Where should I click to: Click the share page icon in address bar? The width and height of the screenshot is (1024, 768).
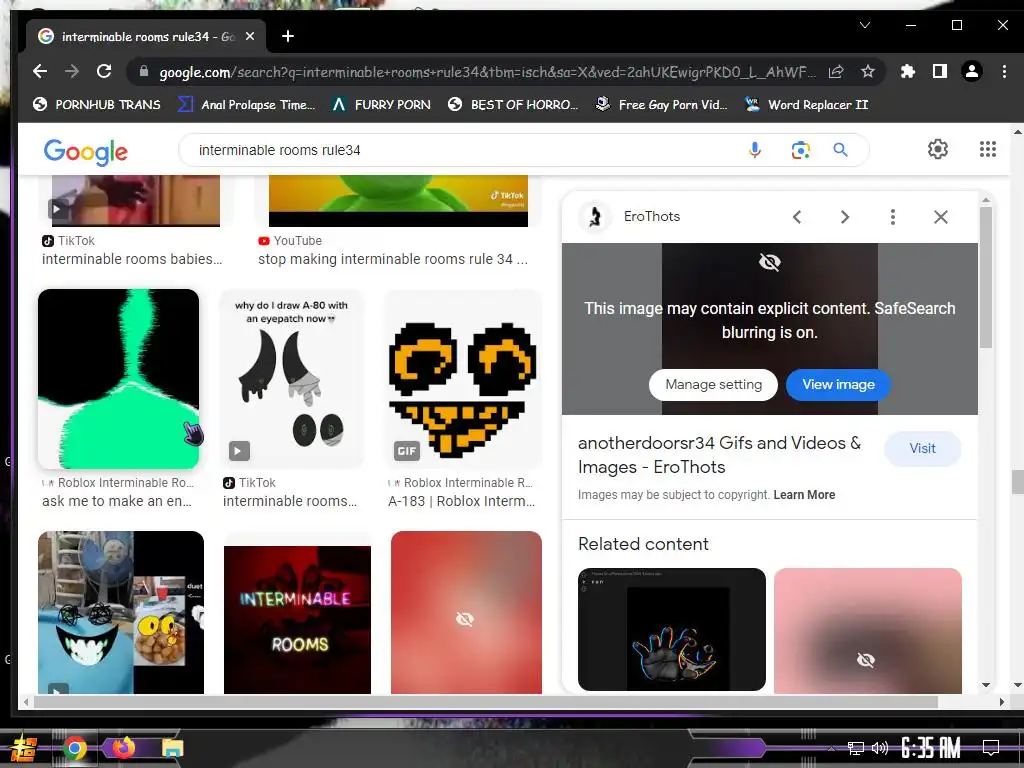[x=836, y=72]
